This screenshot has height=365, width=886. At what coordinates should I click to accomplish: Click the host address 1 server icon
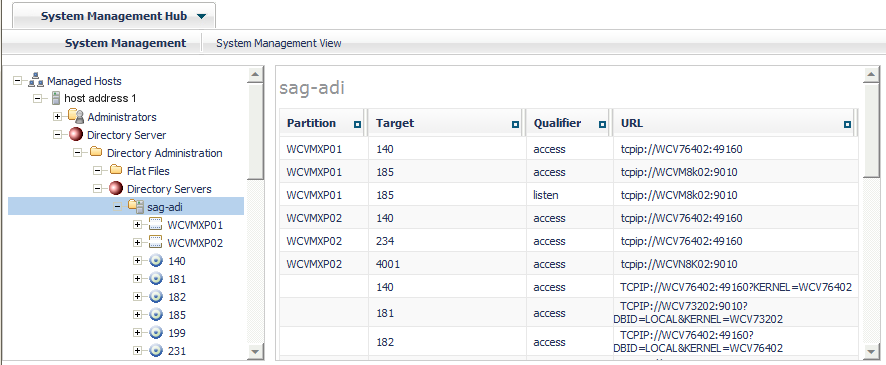[x=56, y=98]
